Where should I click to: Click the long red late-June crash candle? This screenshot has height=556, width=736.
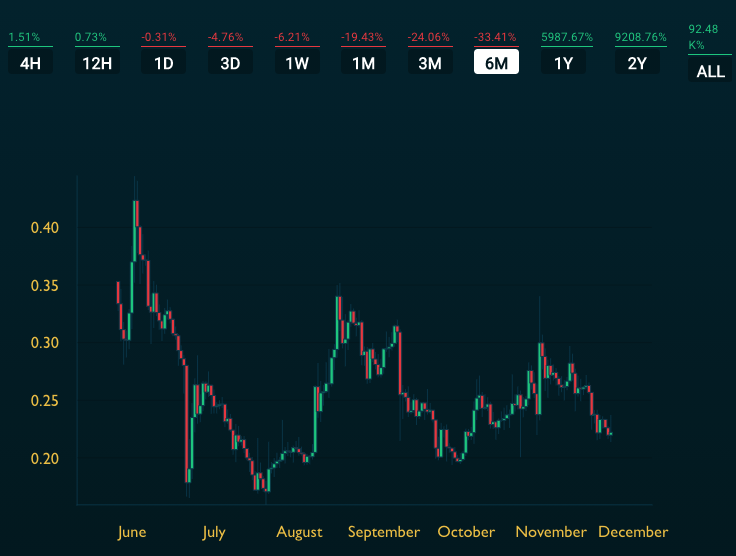click(x=186, y=424)
